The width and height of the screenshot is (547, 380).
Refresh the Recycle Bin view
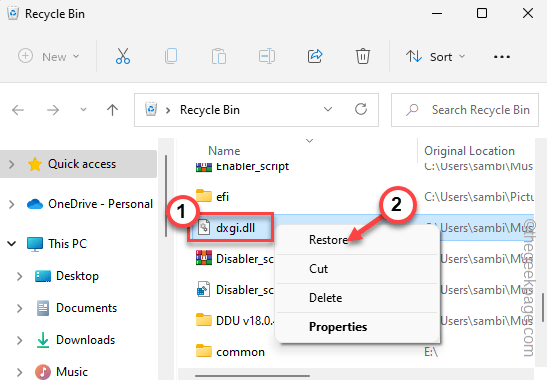(x=361, y=109)
